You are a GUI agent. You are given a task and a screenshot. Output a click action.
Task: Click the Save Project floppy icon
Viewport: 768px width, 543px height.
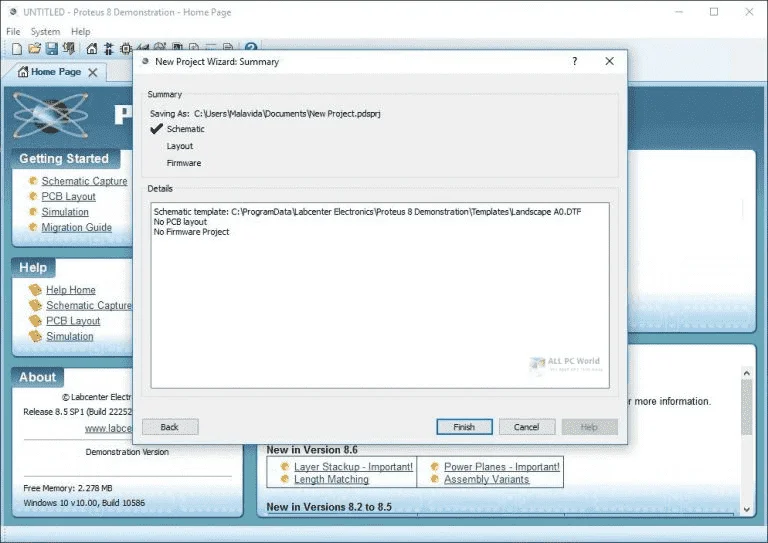pyautogui.click(x=51, y=48)
